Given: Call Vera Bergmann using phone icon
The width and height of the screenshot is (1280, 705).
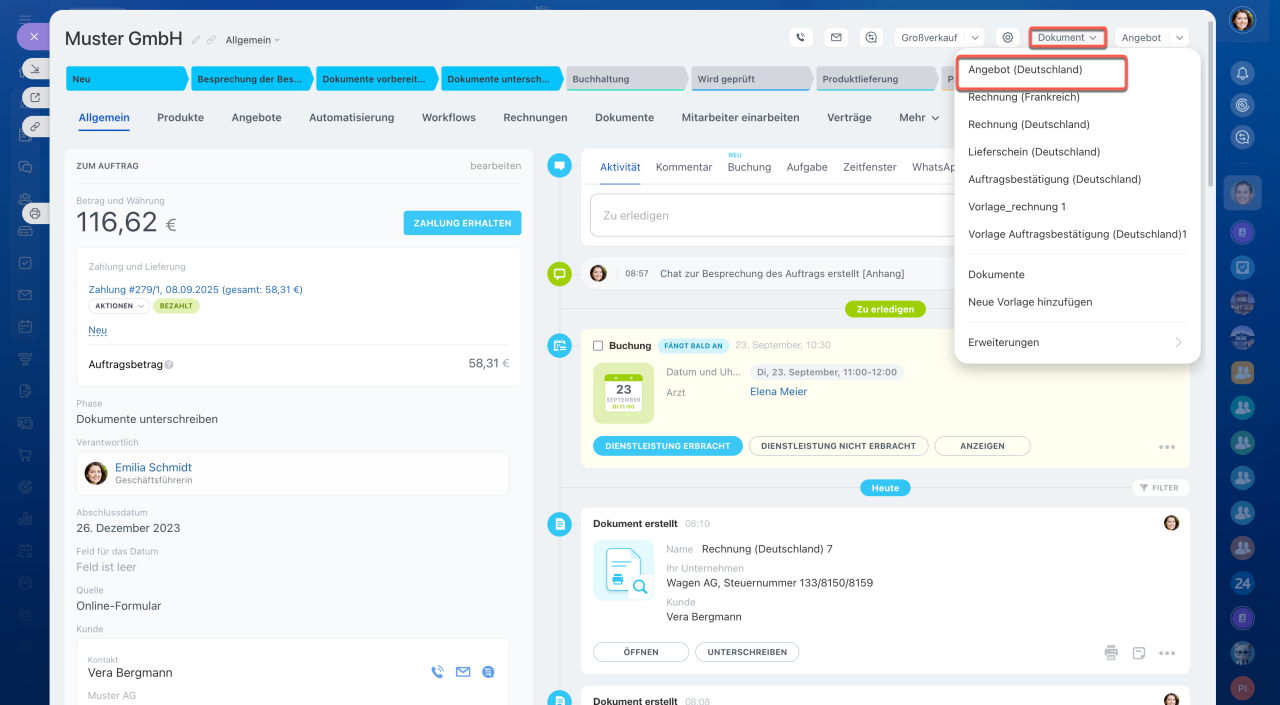Looking at the screenshot, I should (437, 672).
